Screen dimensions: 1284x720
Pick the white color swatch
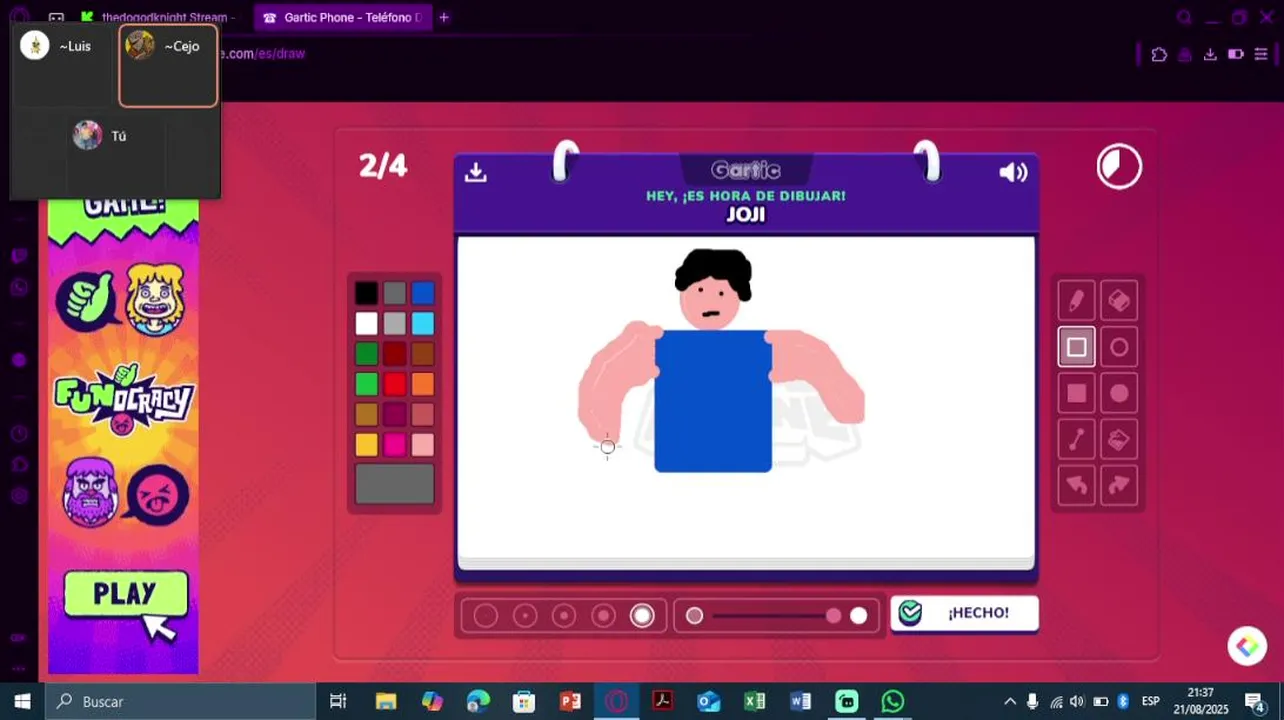(x=367, y=323)
